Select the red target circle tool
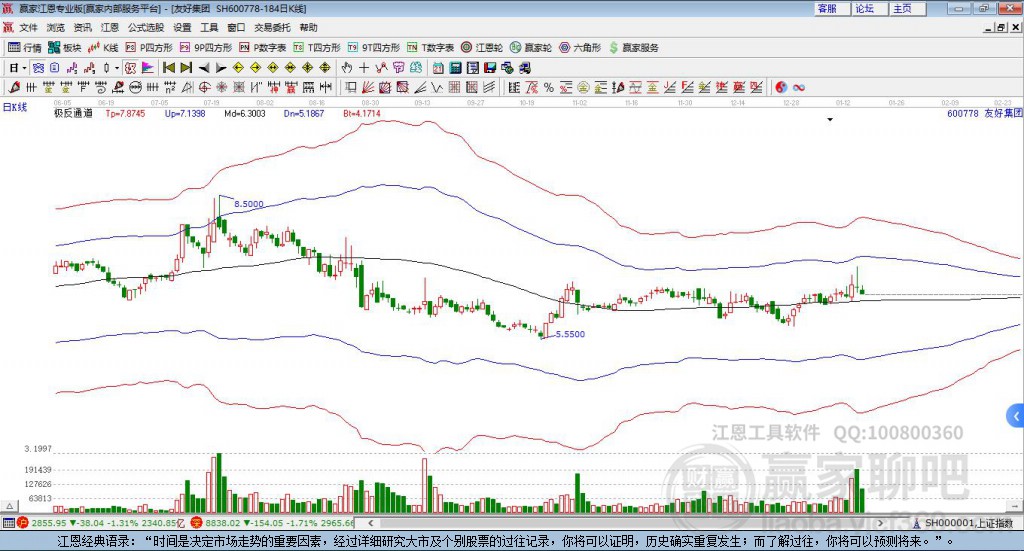Screen dimensions: 1024x551 coord(204,87)
